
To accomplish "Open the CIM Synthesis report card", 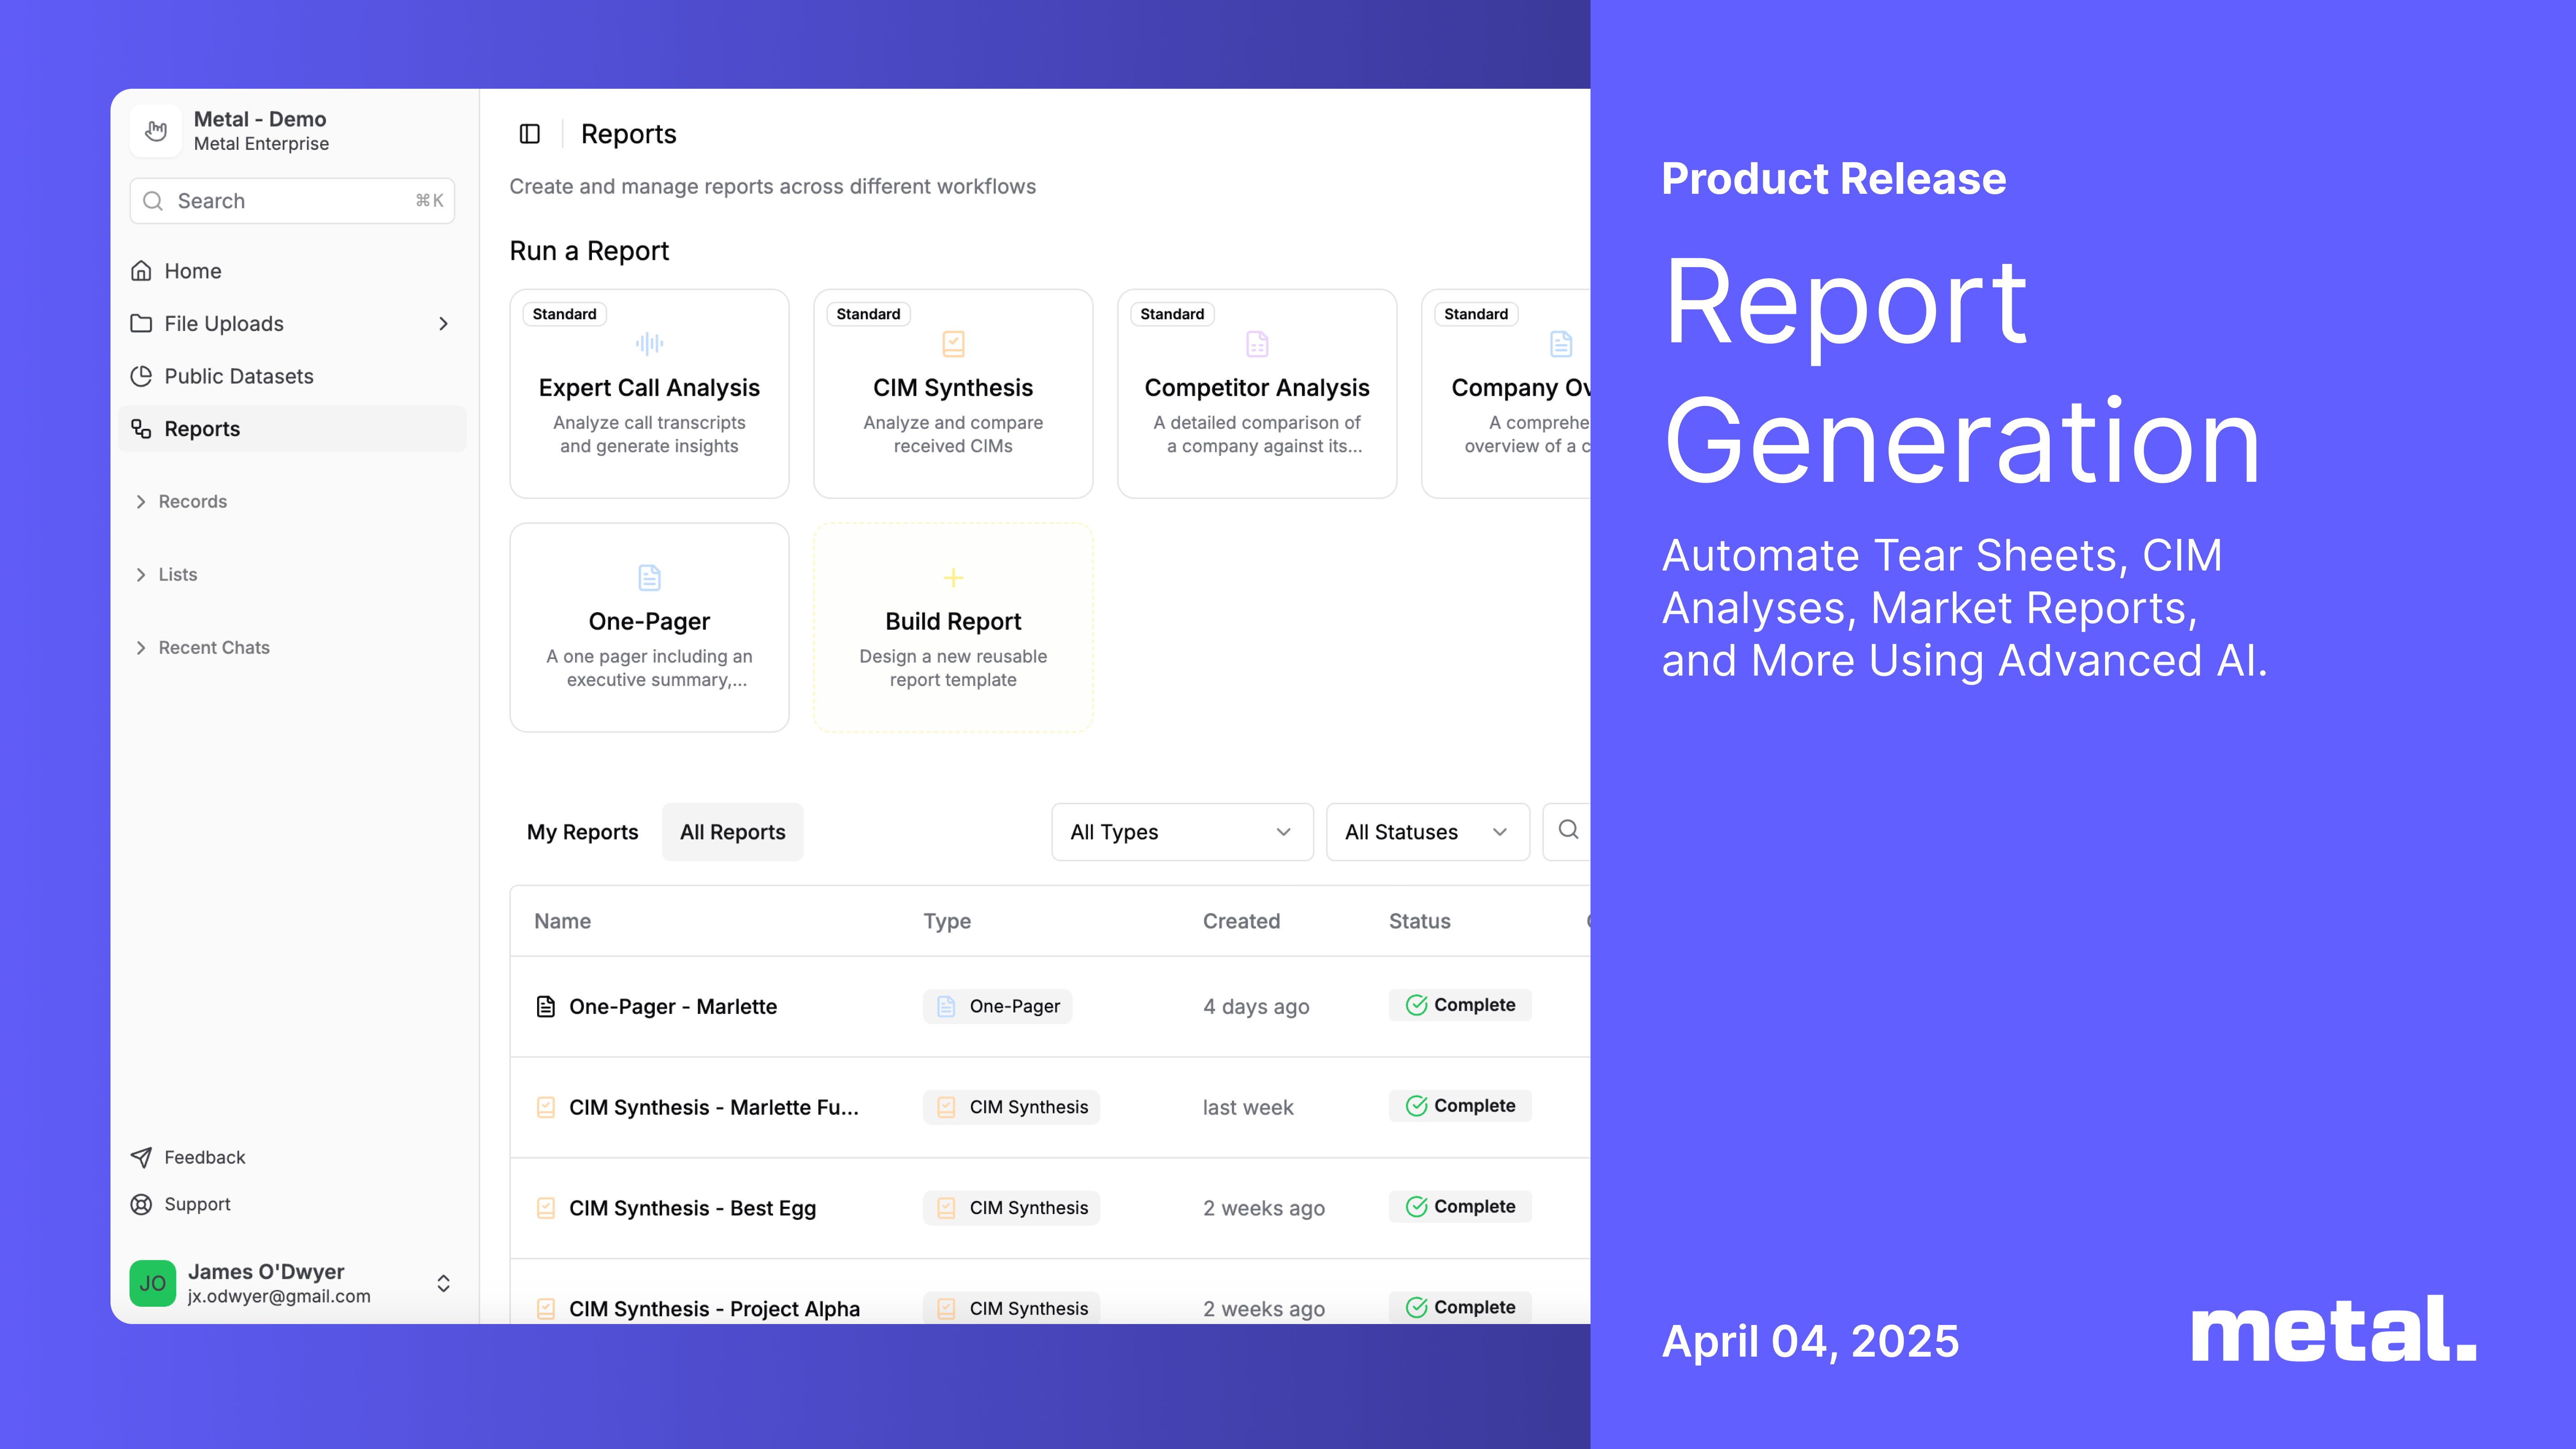I will click(x=953, y=394).
